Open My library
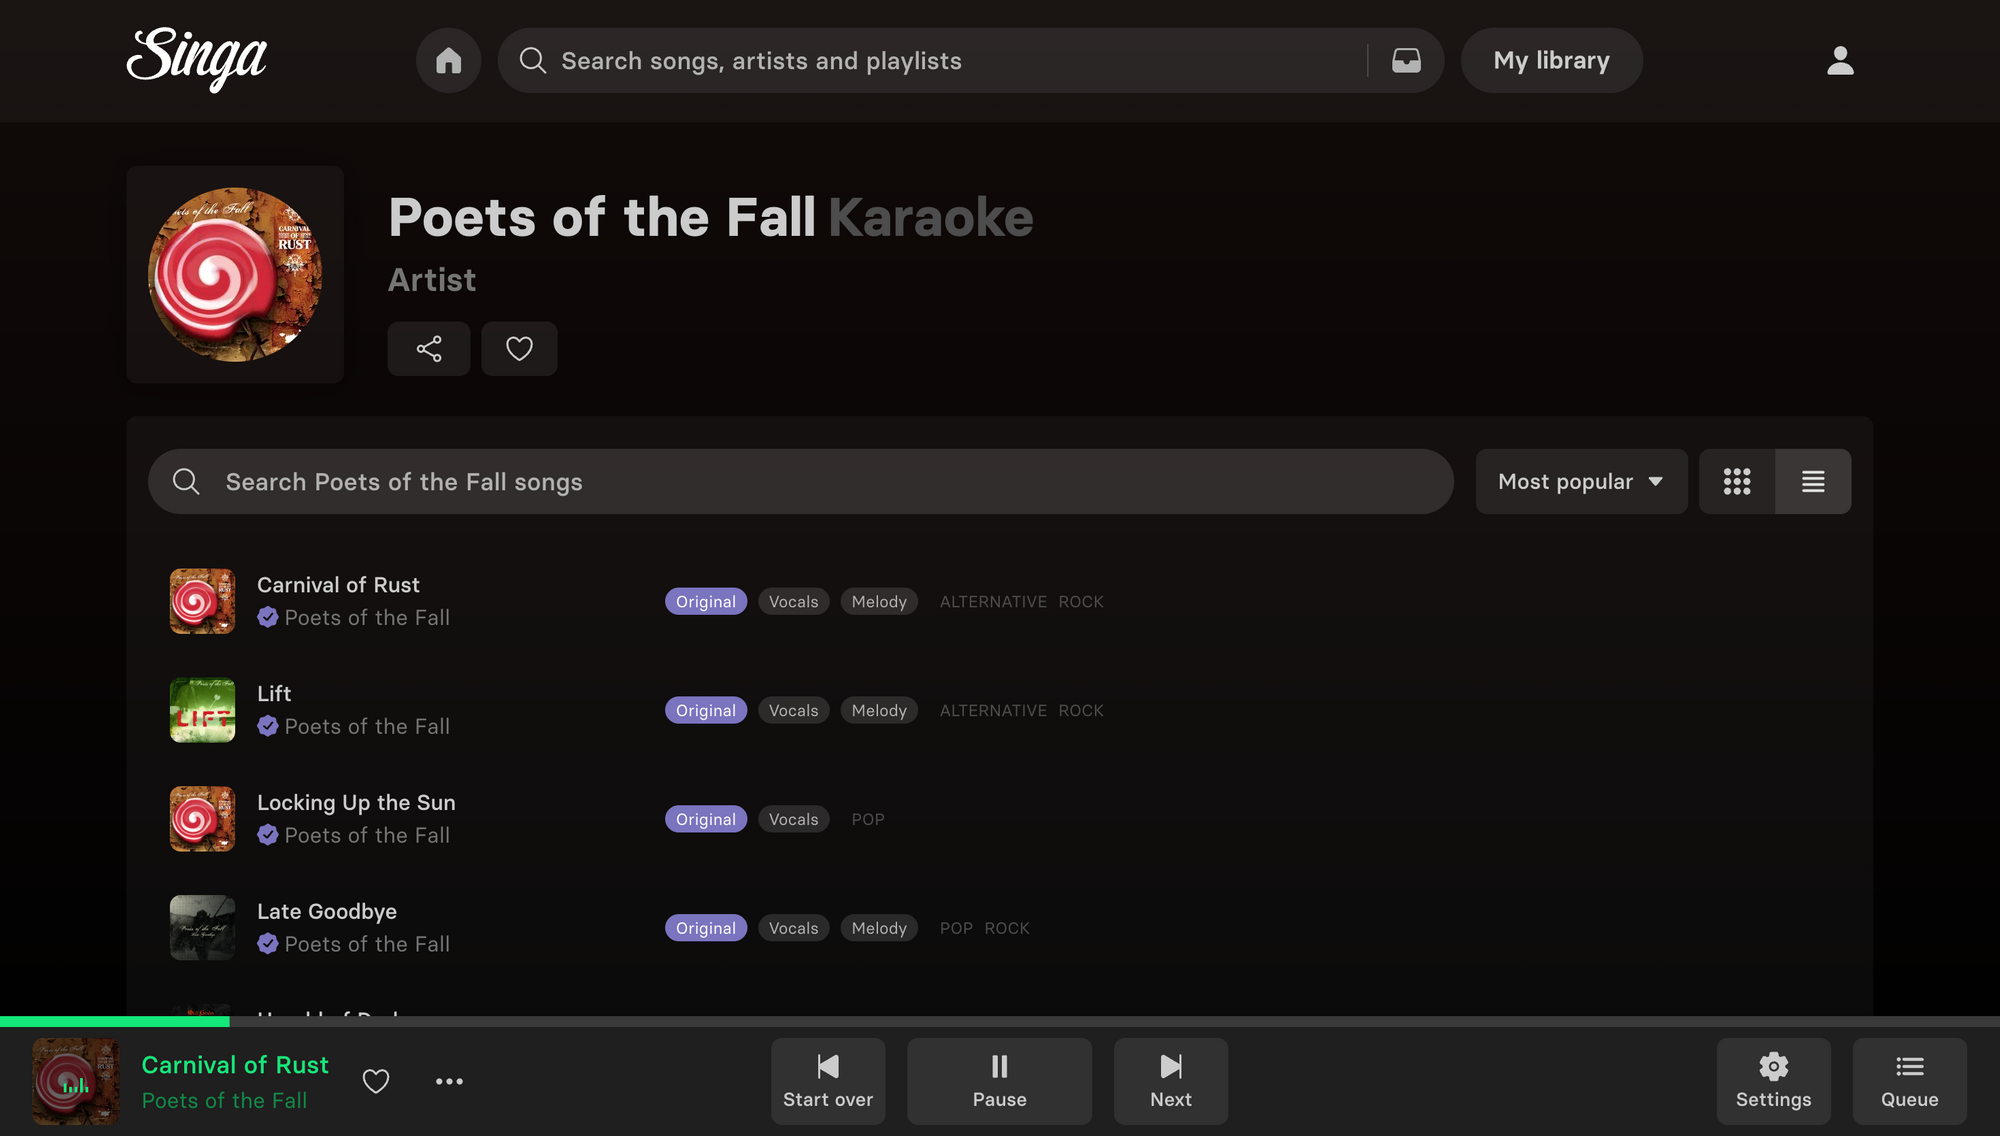Image resolution: width=2000 pixels, height=1136 pixels. pyautogui.click(x=1551, y=60)
